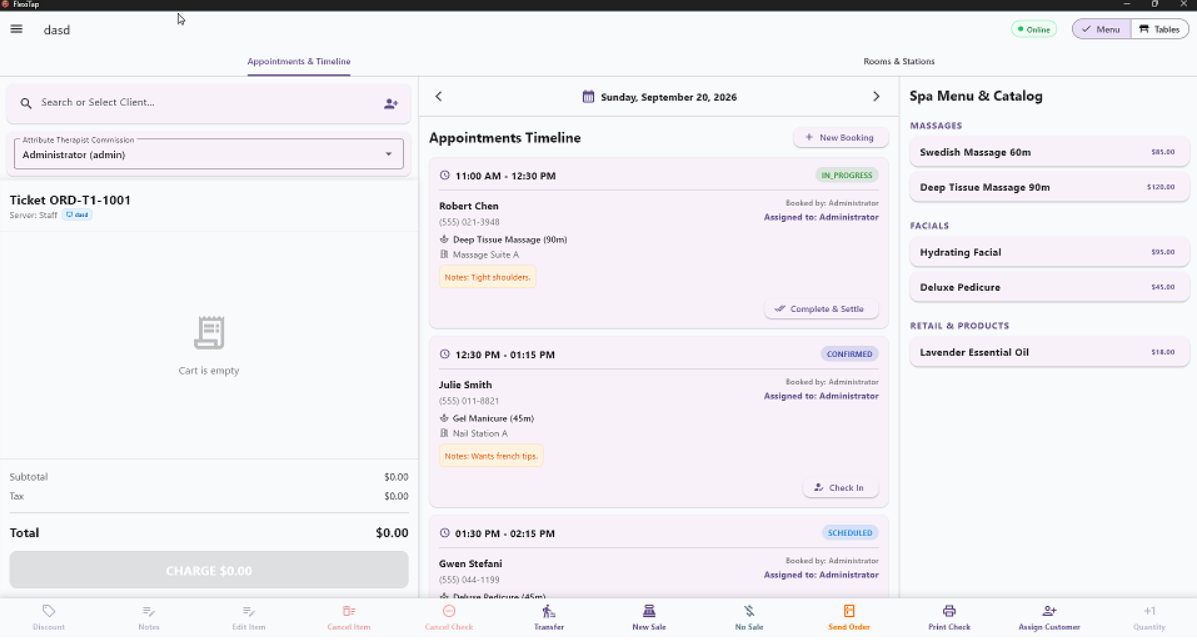Click the SCHEDULED status badge
Screen dimensions: 1197x640
850,533
